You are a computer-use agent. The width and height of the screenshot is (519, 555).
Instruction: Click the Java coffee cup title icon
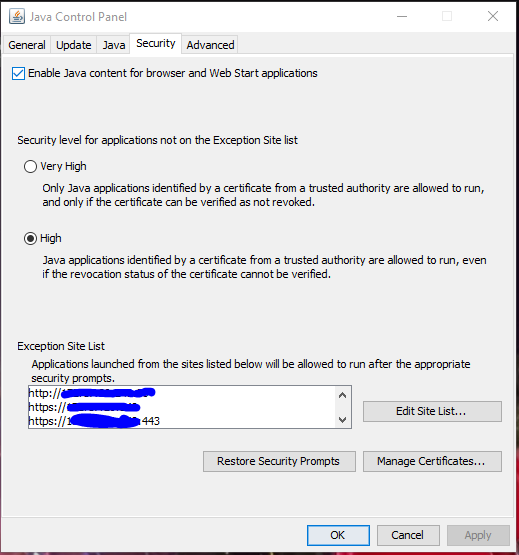coord(17,16)
